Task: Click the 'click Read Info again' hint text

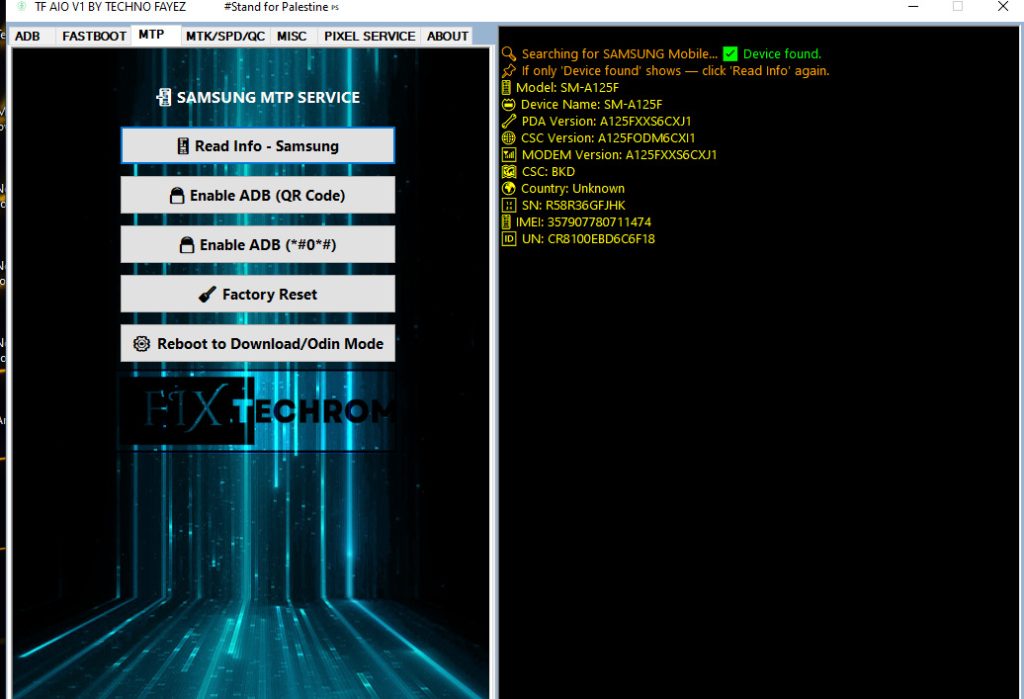Action: pos(765,71)
